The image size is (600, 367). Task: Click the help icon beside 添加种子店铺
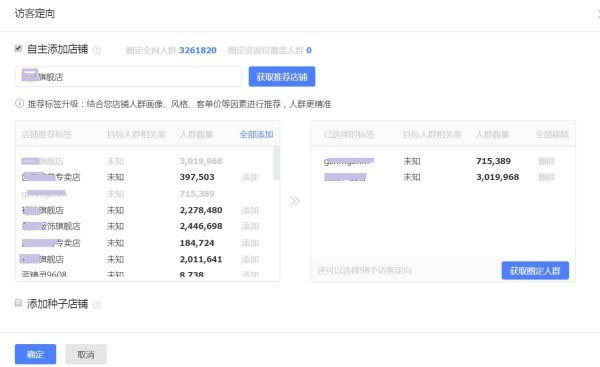[x=97, y=305]
